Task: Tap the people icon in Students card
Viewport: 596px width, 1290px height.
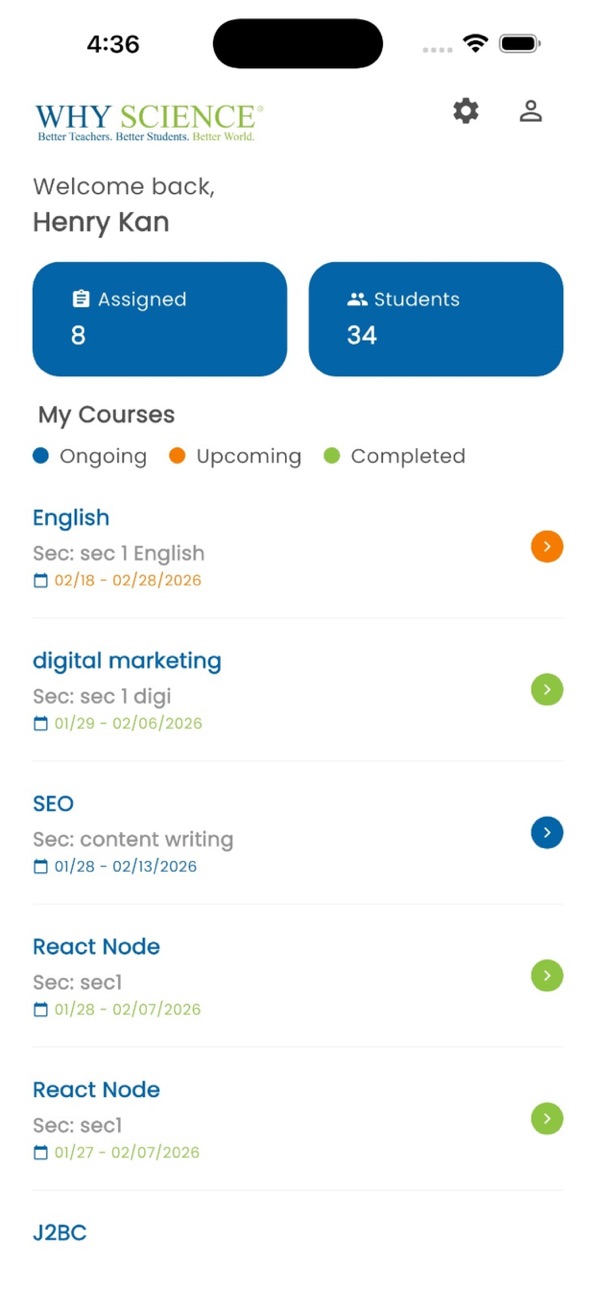Action: click(357, 299)
